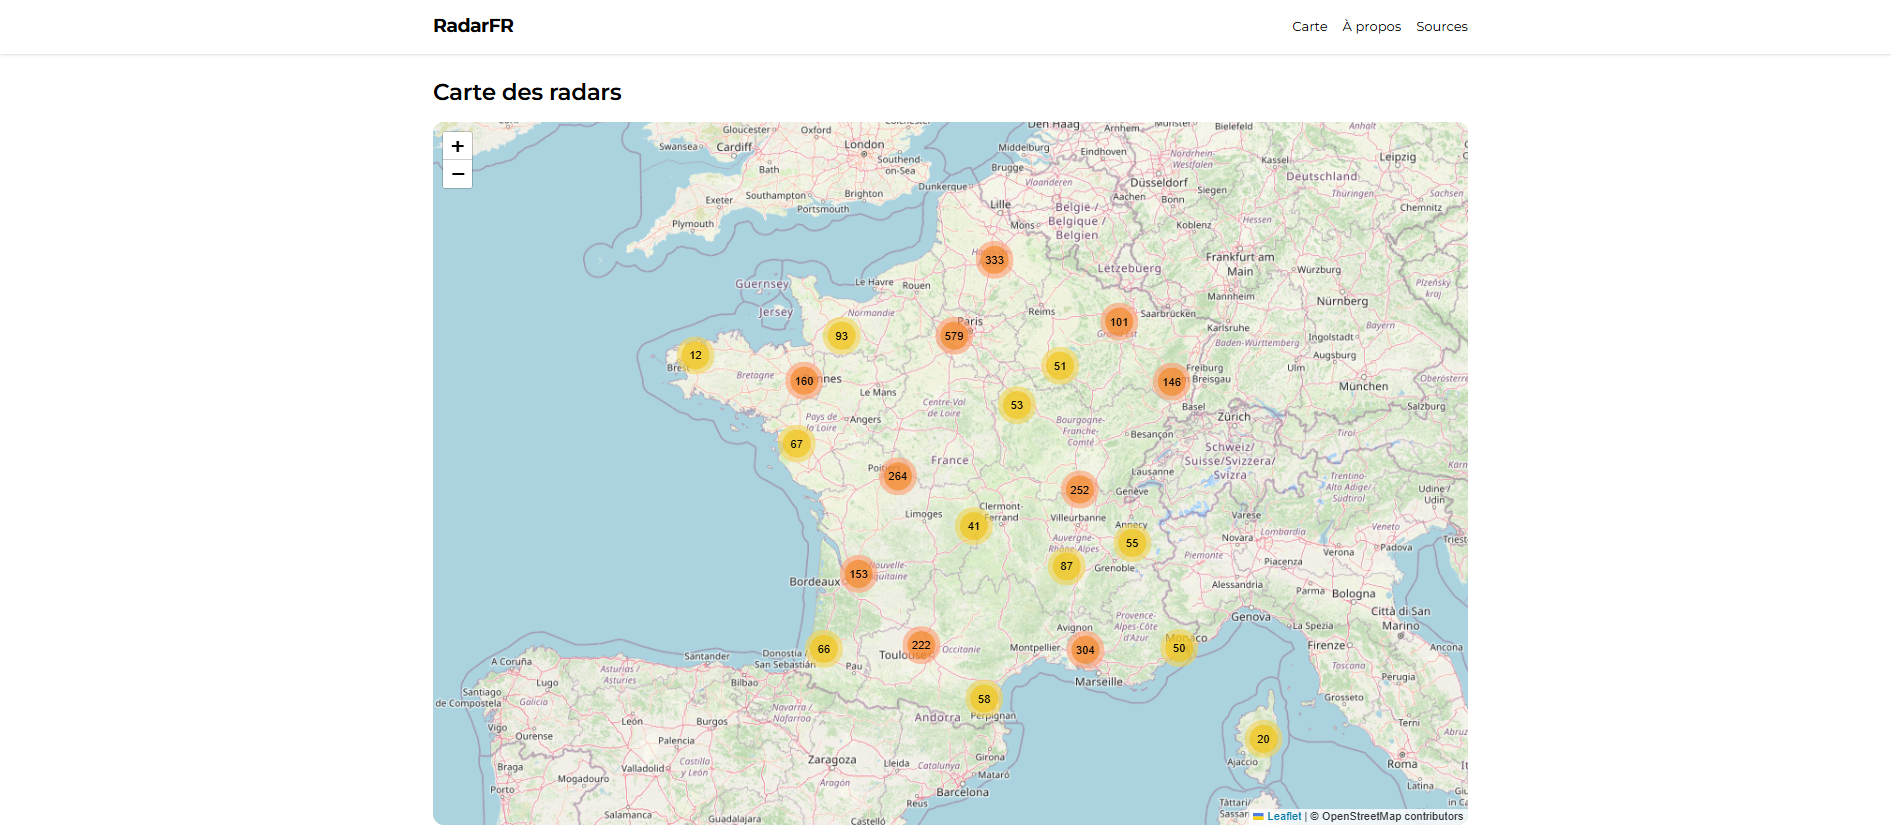The image size is (1891, 840).
Task: Expand the 153 radar cluster near Bordeaux
Action: tap(858, 574)
